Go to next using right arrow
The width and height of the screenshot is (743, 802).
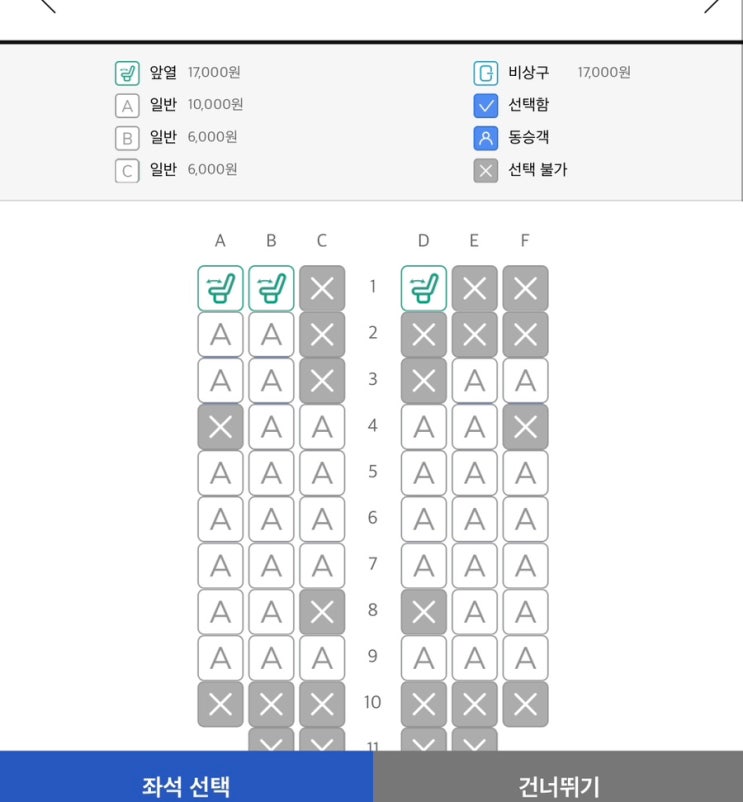[x=712, y=5]
